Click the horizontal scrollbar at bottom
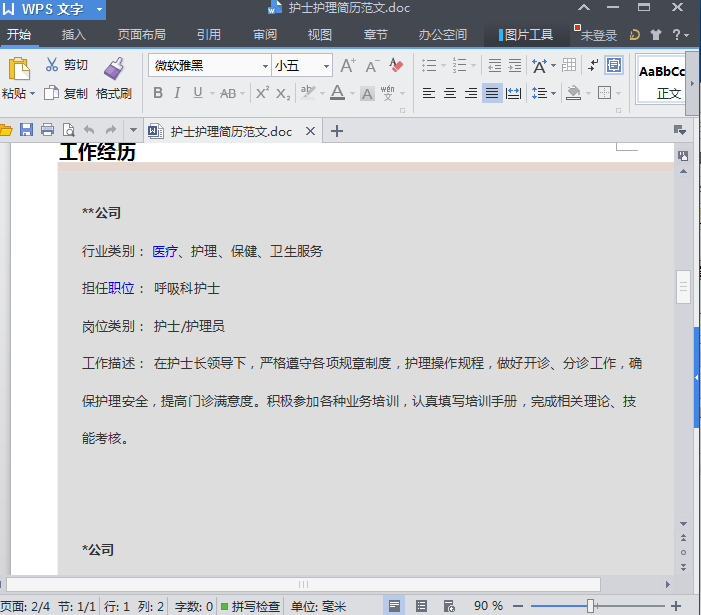701x615 pixels. [x=303, y=584]
